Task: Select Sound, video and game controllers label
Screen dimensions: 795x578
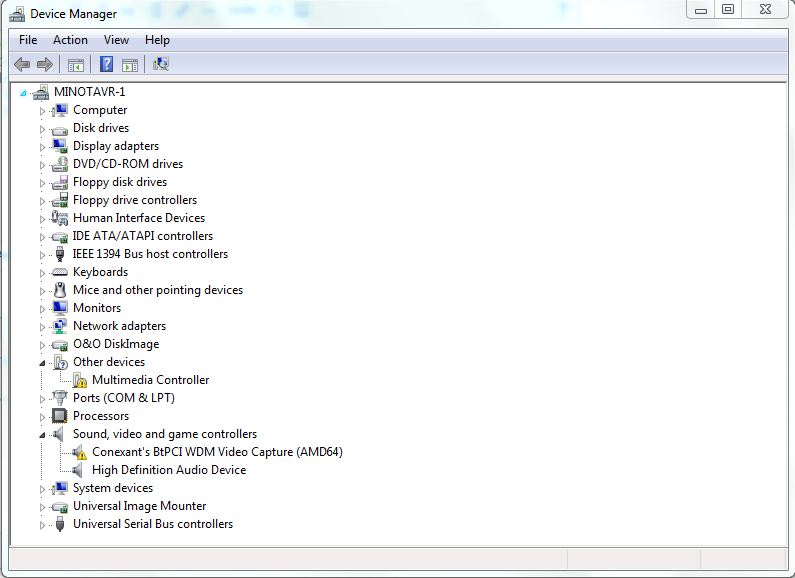Action: point(165,434)
